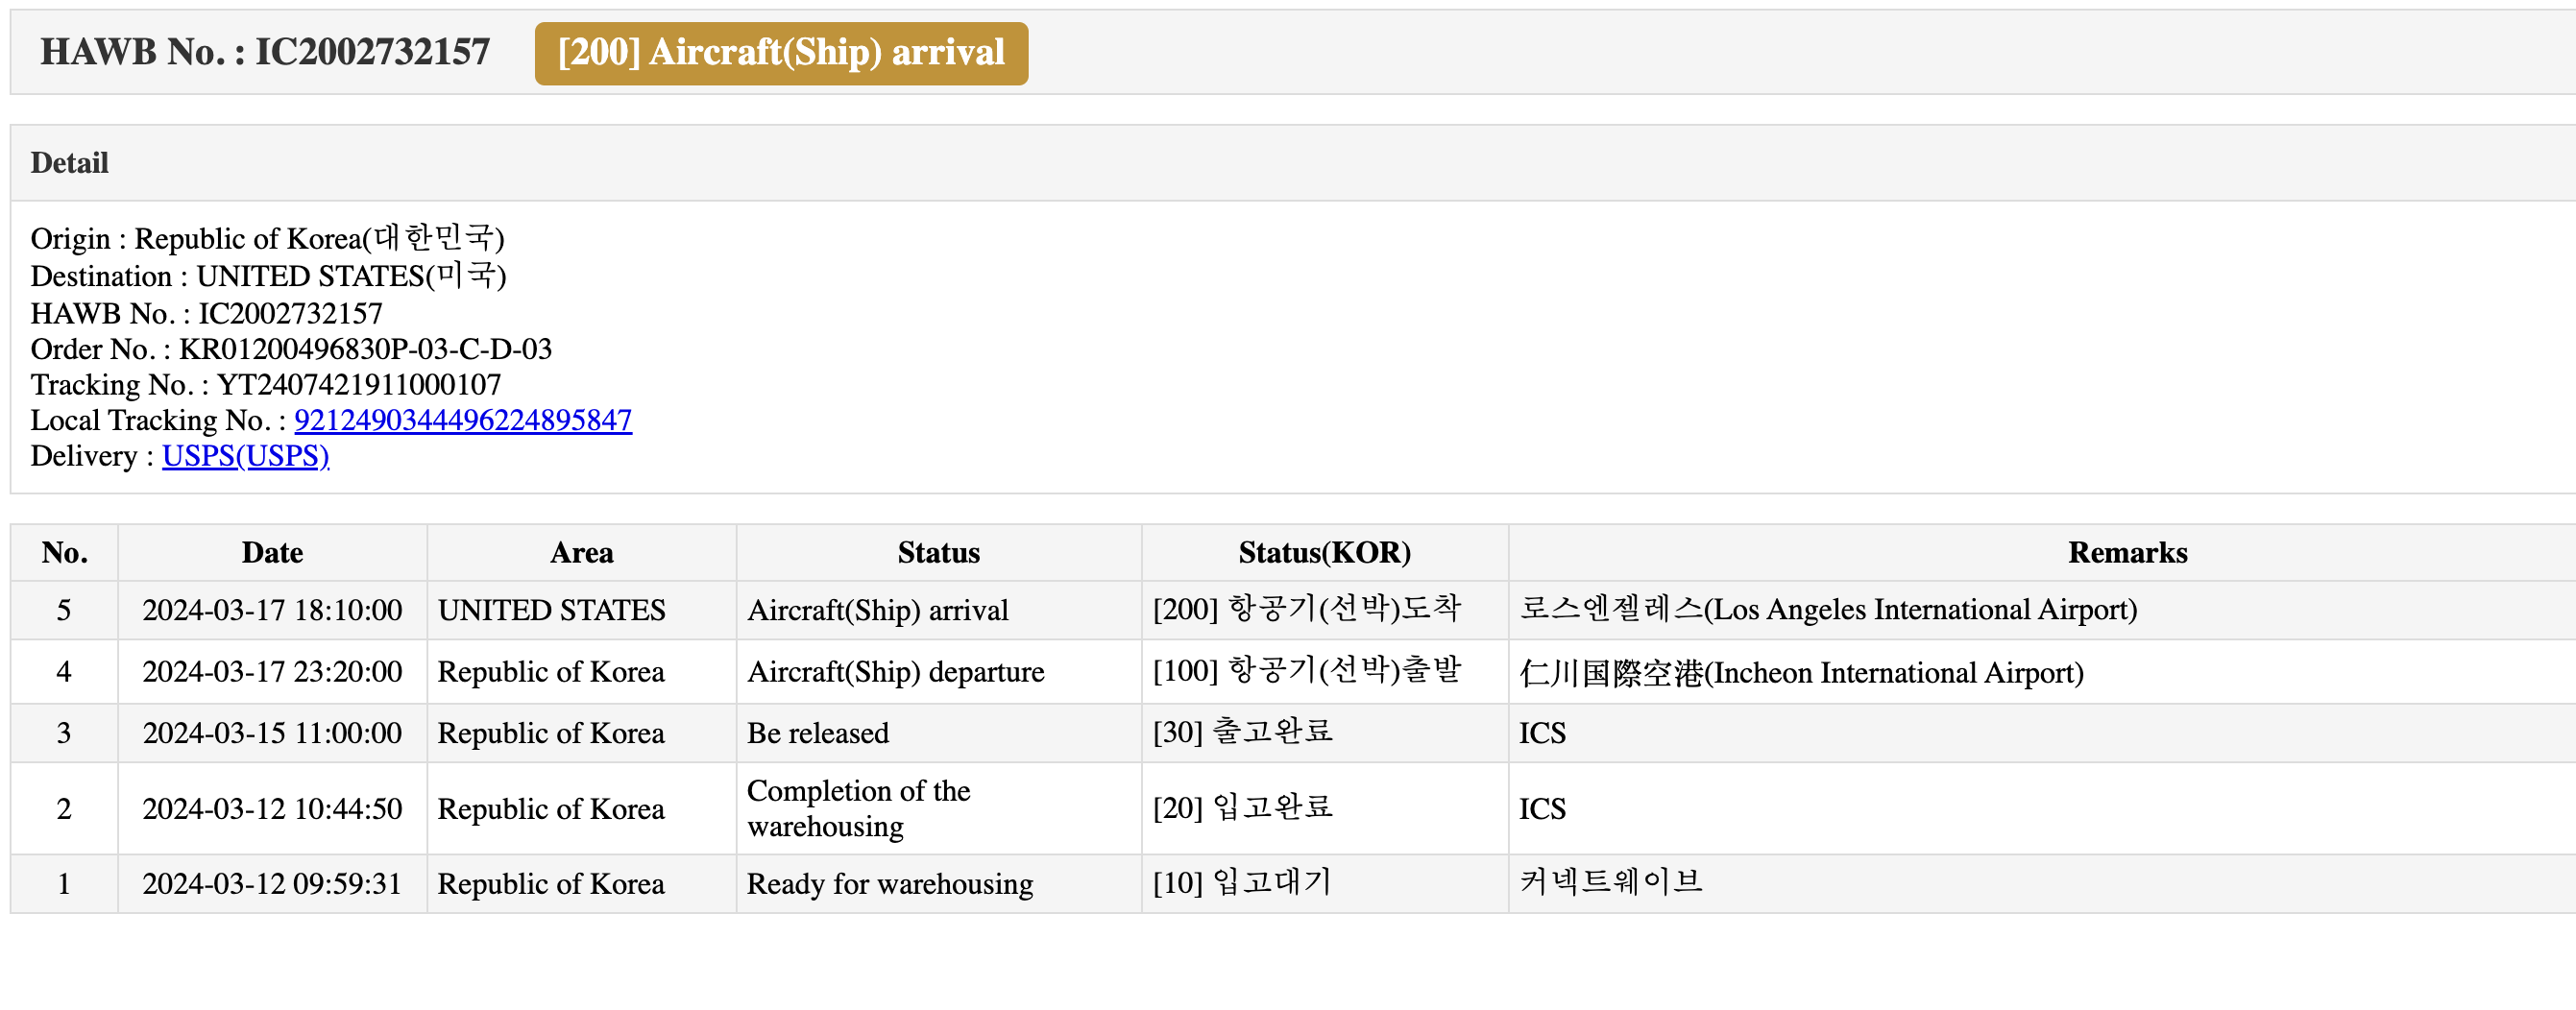The width and height of the screenshot is (2576, 1010).
Task: Open the local tracking number 92124903444962248958​47 link
Action: pyautogui.click(x=463, y=420)
